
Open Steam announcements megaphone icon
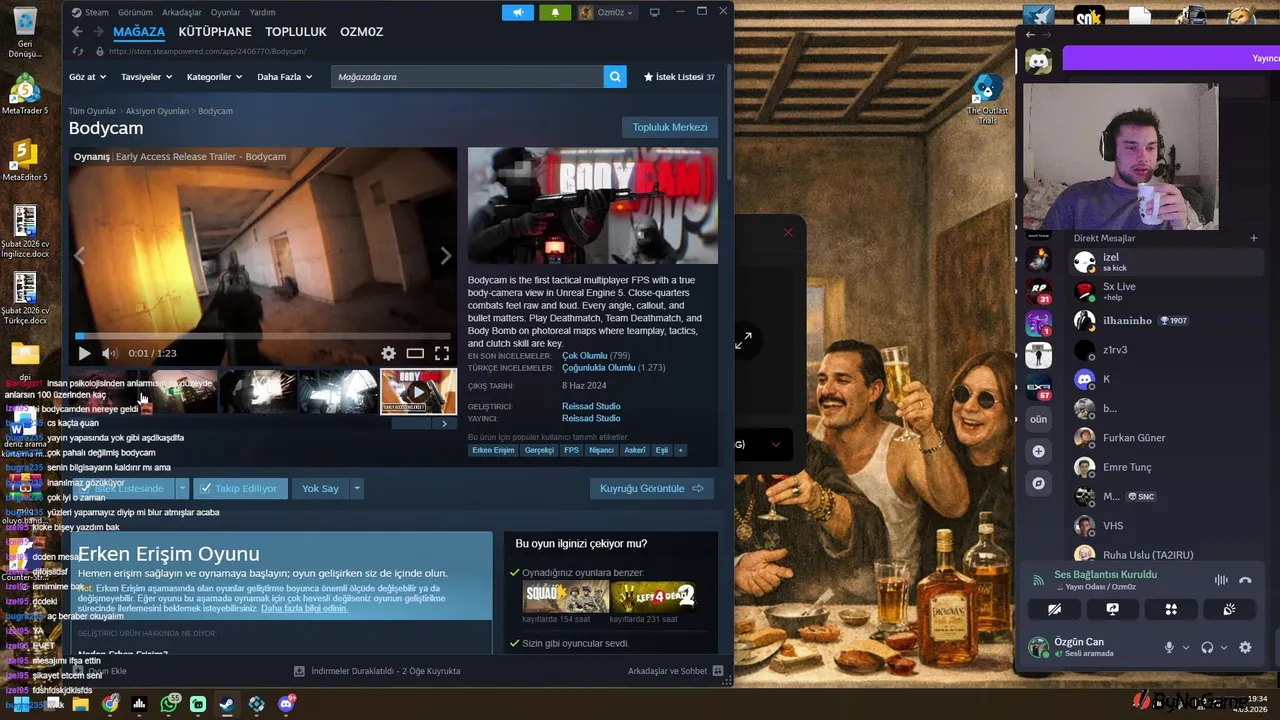(x=517, y=13)
